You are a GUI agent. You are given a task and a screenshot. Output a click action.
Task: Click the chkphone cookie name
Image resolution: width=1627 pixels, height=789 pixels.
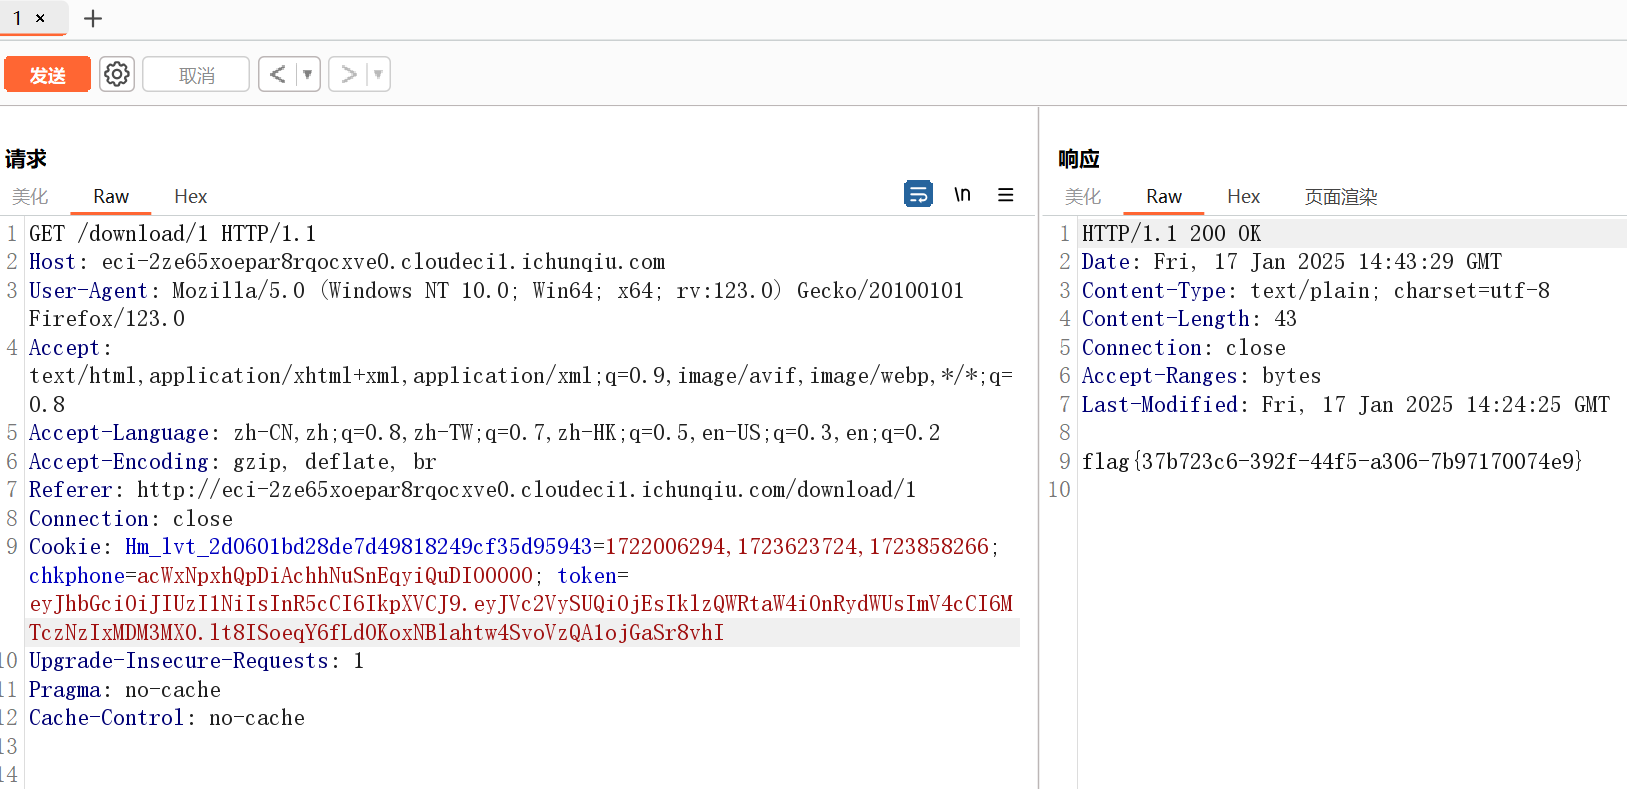coord(76,576)
